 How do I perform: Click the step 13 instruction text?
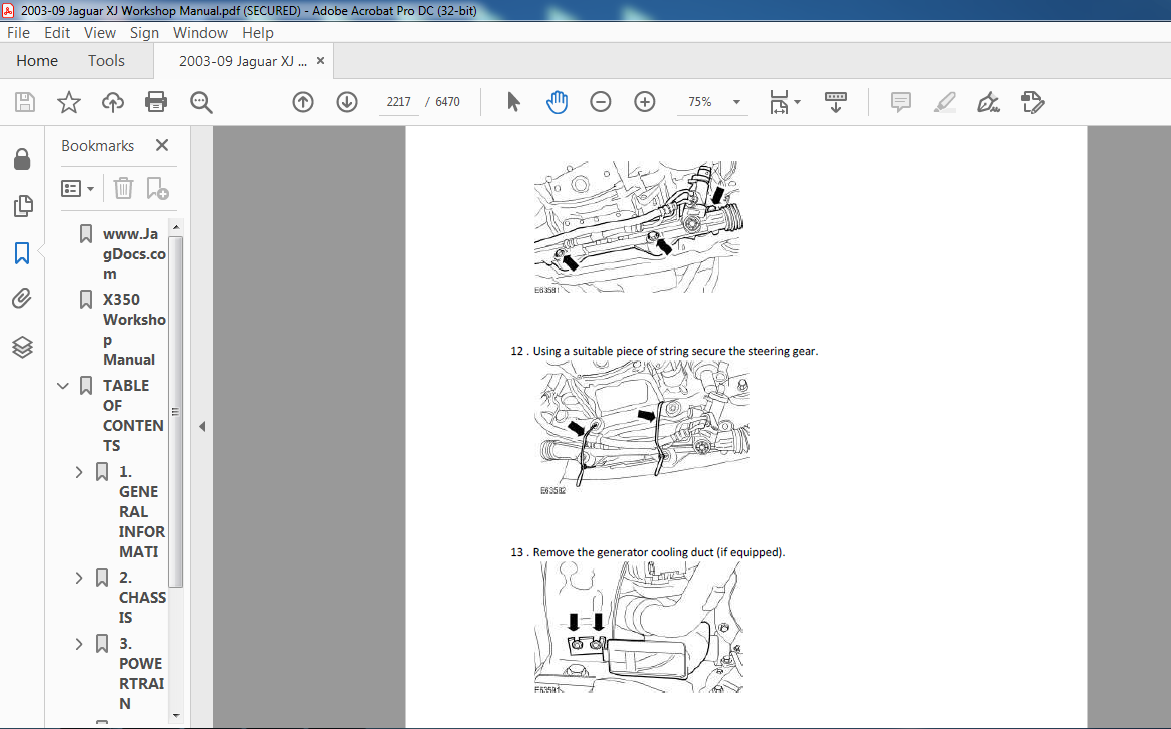coord(647,553)
